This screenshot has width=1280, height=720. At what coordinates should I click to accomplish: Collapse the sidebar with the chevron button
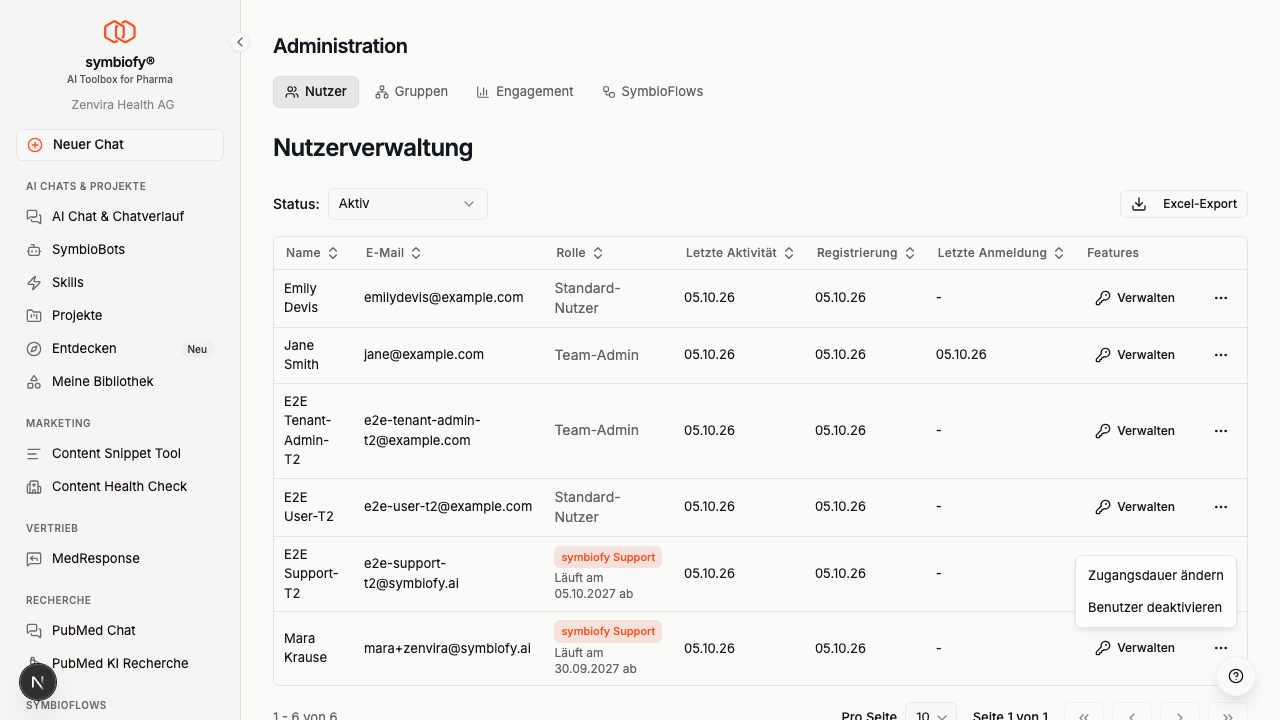(240, 42)
